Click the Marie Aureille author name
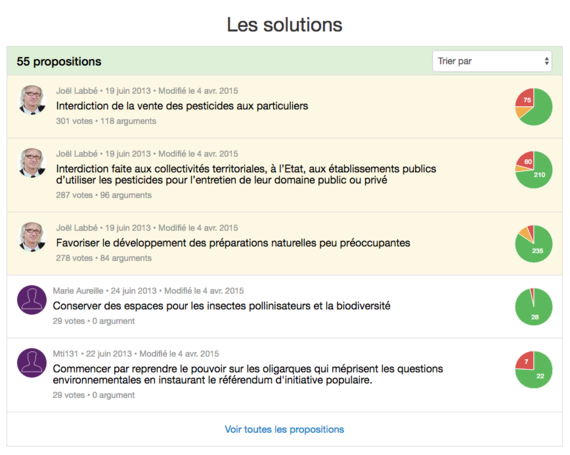The width and height of the screenshot is (570, 455). [78, 291]
